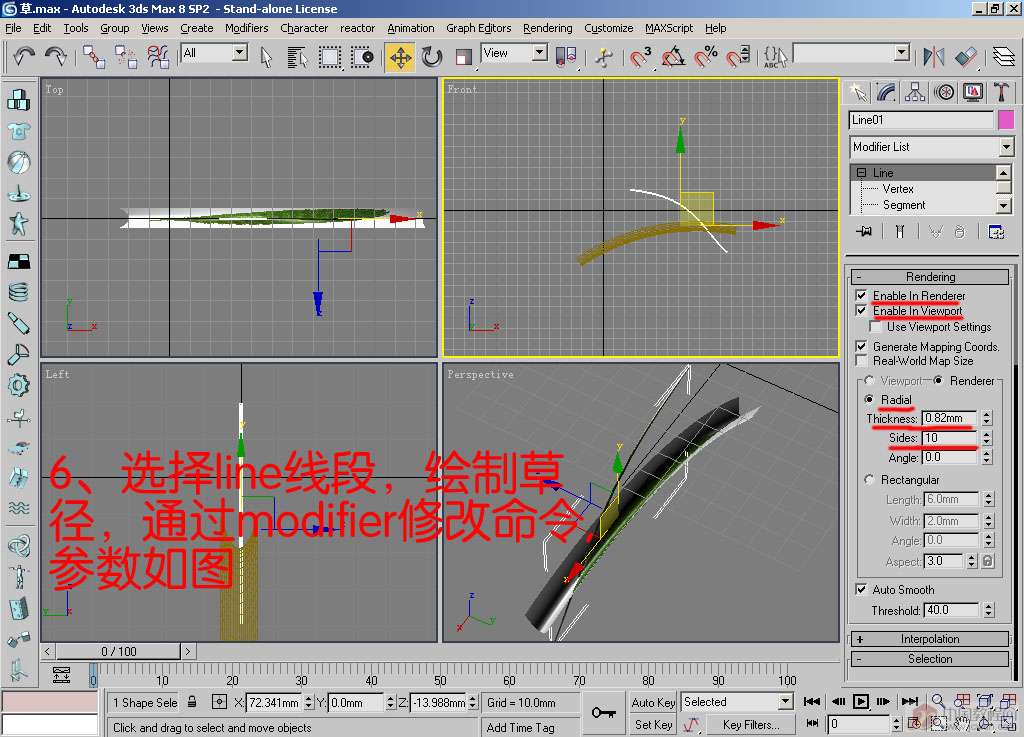Open the MAXScript menu

click(x=669, y=28)
